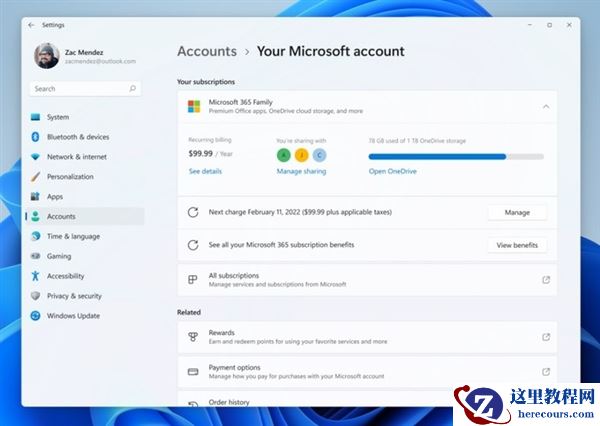Click Zac Mendez account name
This screenshot has width=600, height=426.
coord(84,52)
